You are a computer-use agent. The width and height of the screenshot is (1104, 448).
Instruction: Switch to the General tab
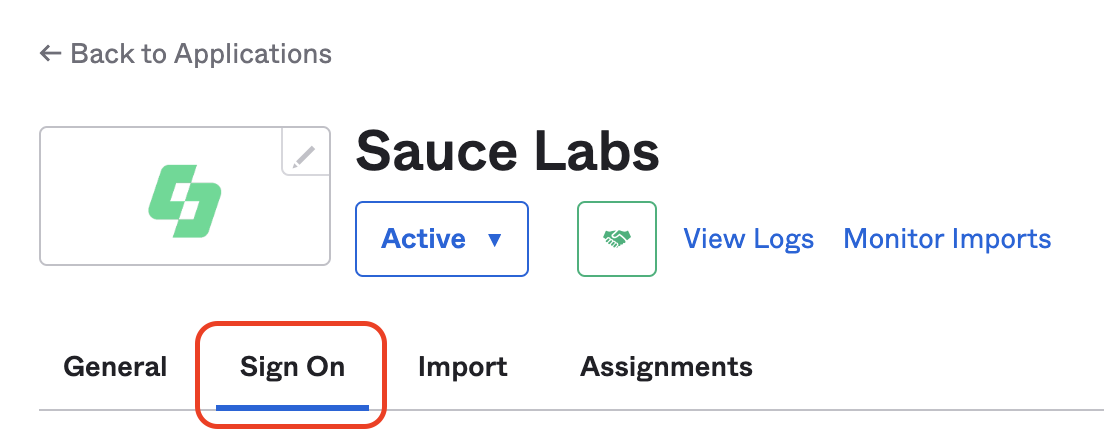tap(115, 367)
